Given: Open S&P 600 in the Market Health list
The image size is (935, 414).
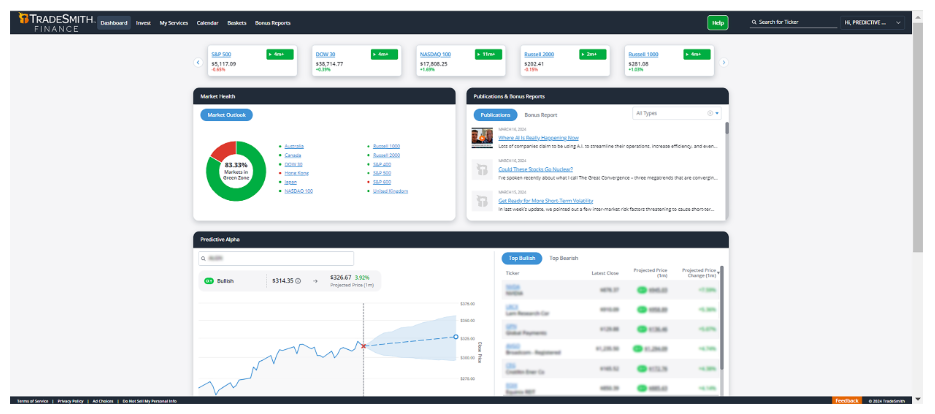Looking at the screenshot, I should [382, 182].
